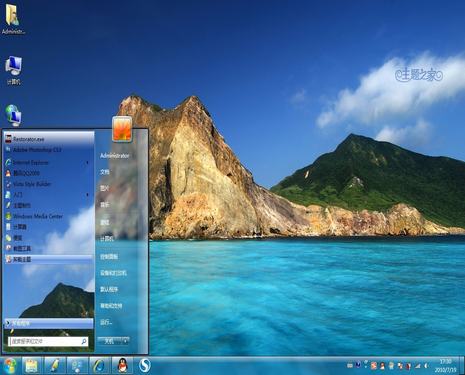Screen dimensions: 465x375
Task: Click the Windows Start orb
Action: (x=10, y=366)
